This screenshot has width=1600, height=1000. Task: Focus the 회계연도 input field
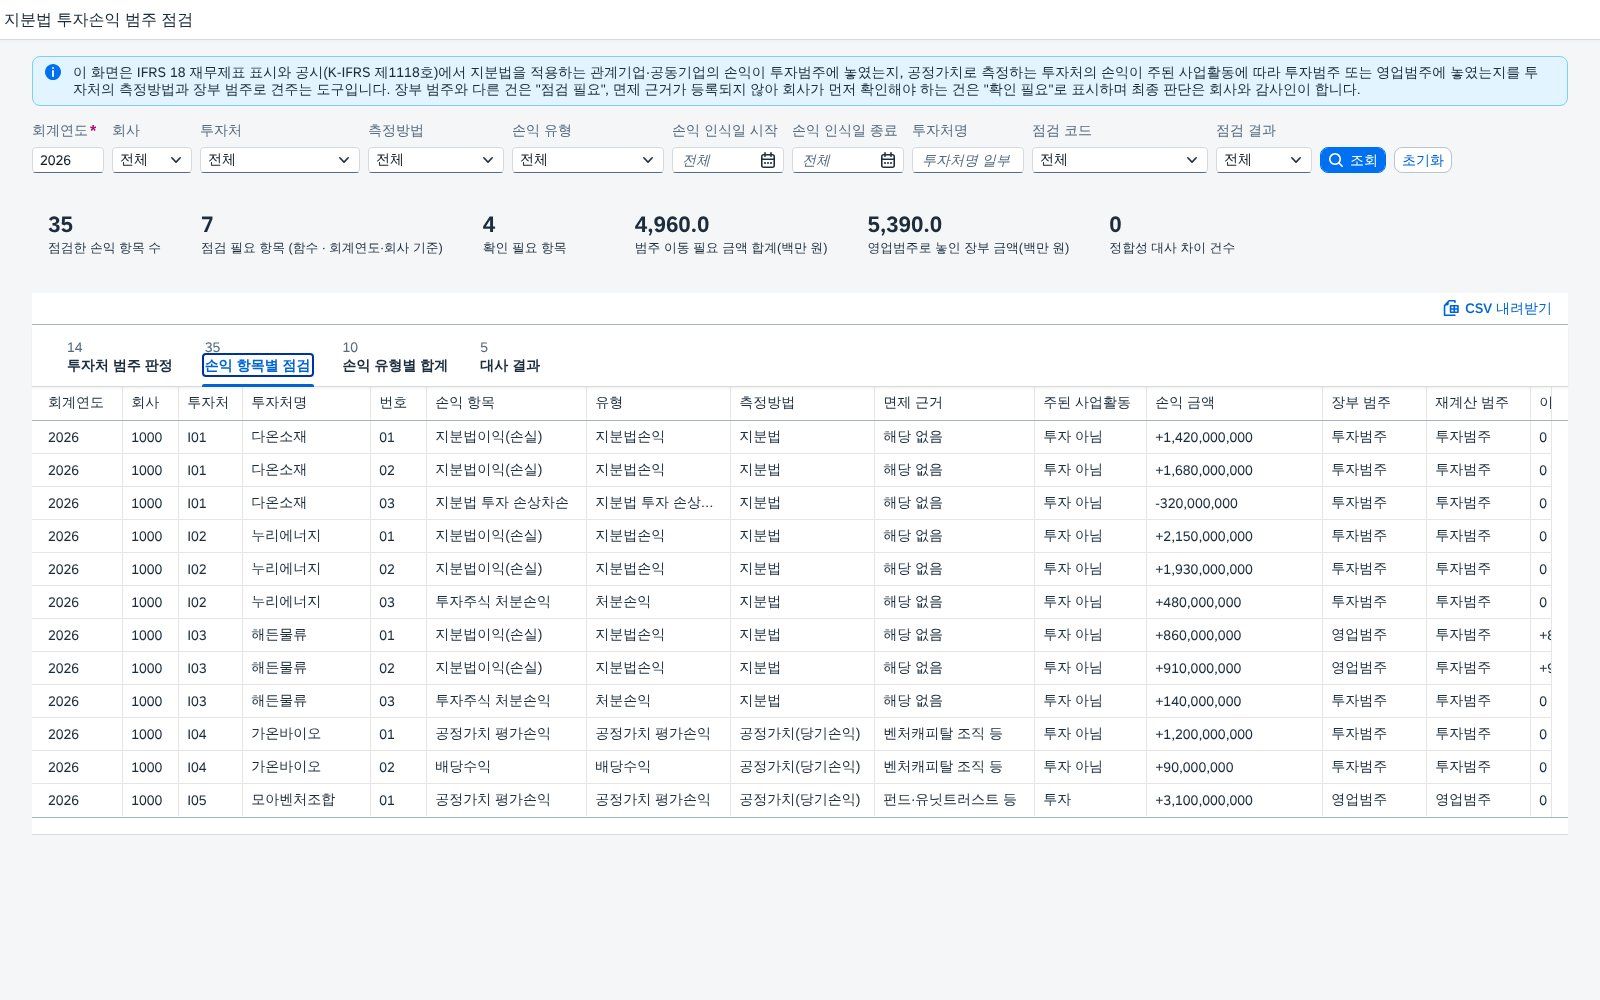68,160
